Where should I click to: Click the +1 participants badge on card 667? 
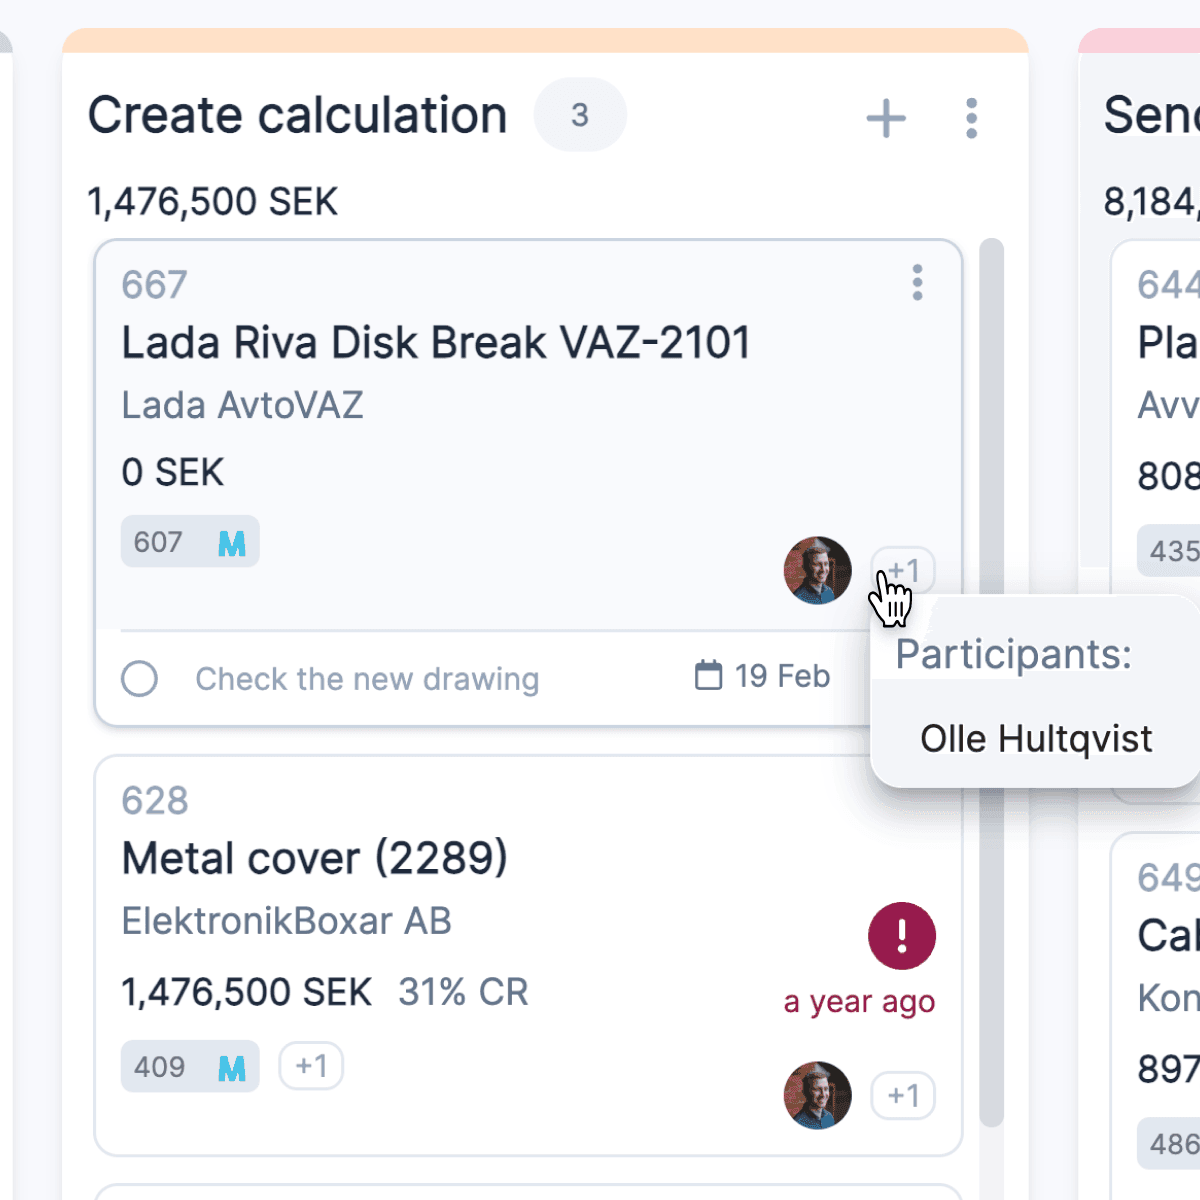click(x=903, y=571)
